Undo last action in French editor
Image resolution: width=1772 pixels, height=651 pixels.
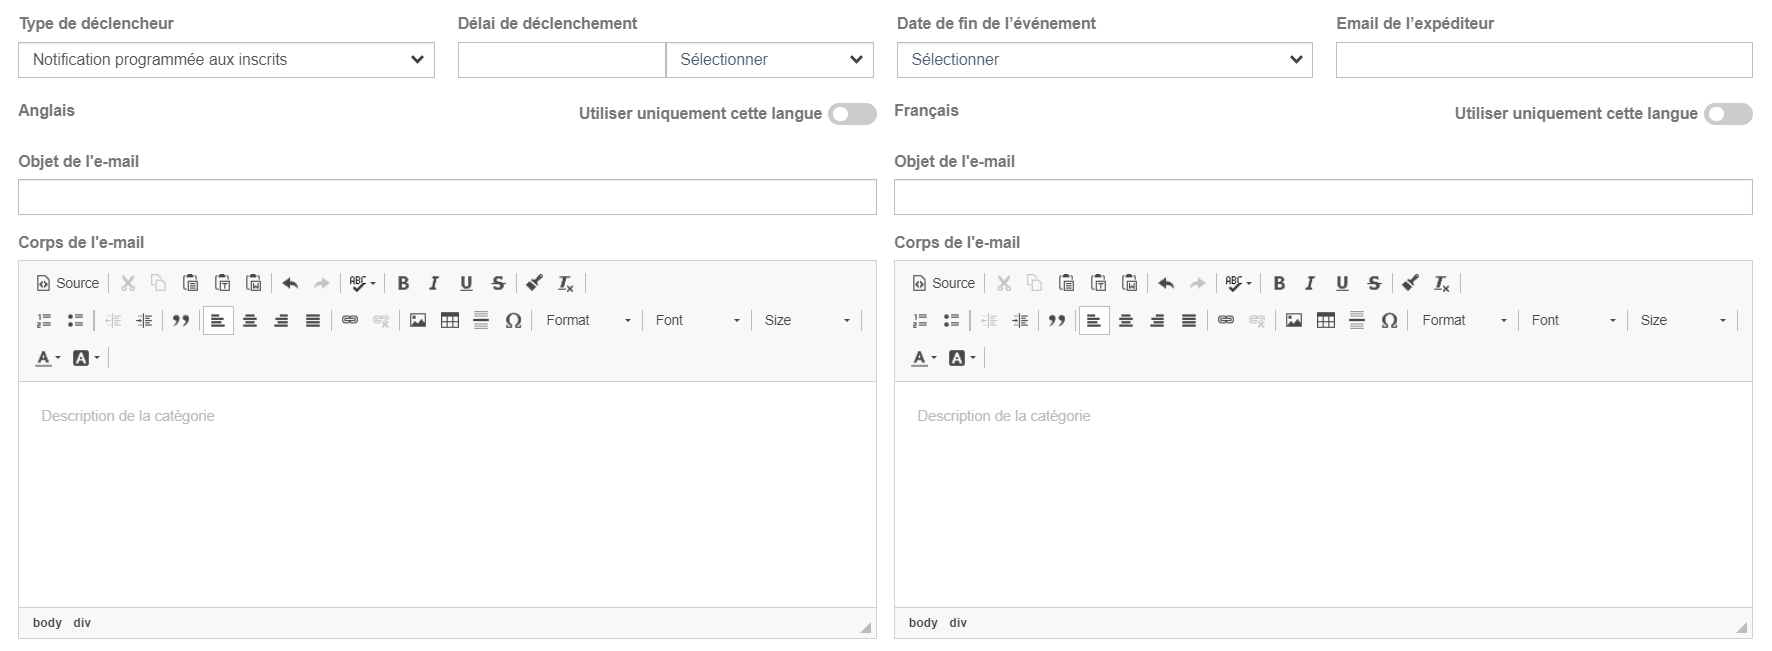1166,283
